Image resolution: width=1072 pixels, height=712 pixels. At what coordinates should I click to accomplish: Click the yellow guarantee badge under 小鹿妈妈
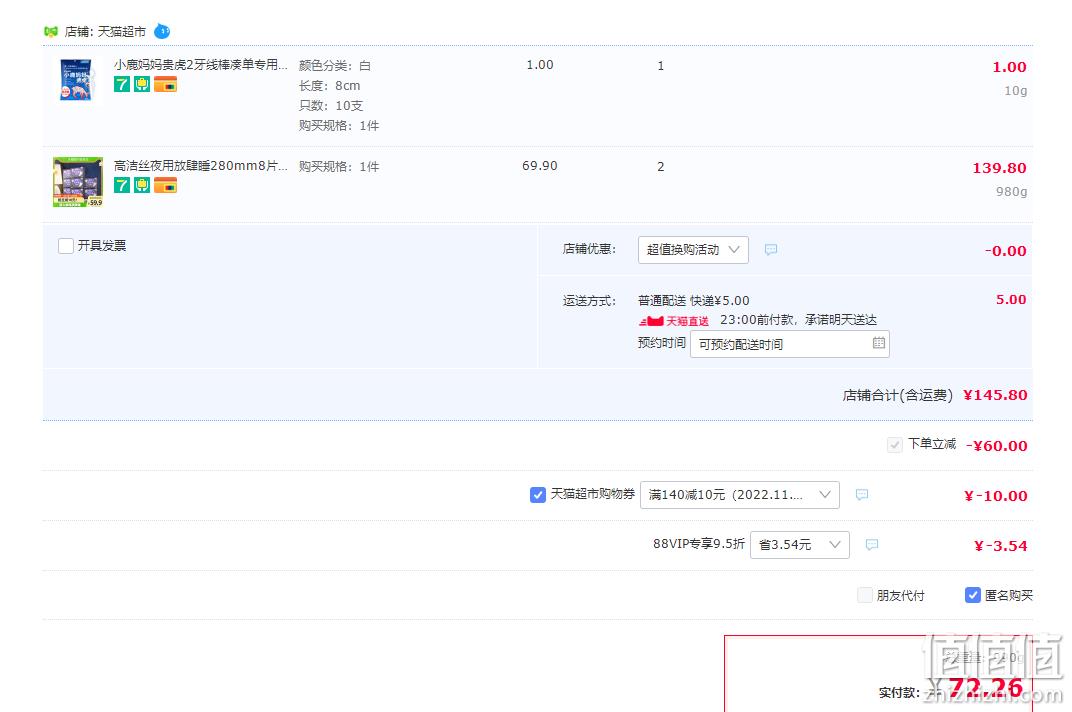click(x=142, y=84)
